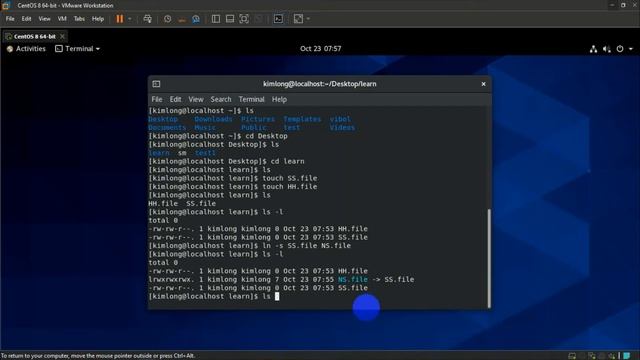
Task: Pause the virtual machine with the orange pause icon
Action: point(120,19)
